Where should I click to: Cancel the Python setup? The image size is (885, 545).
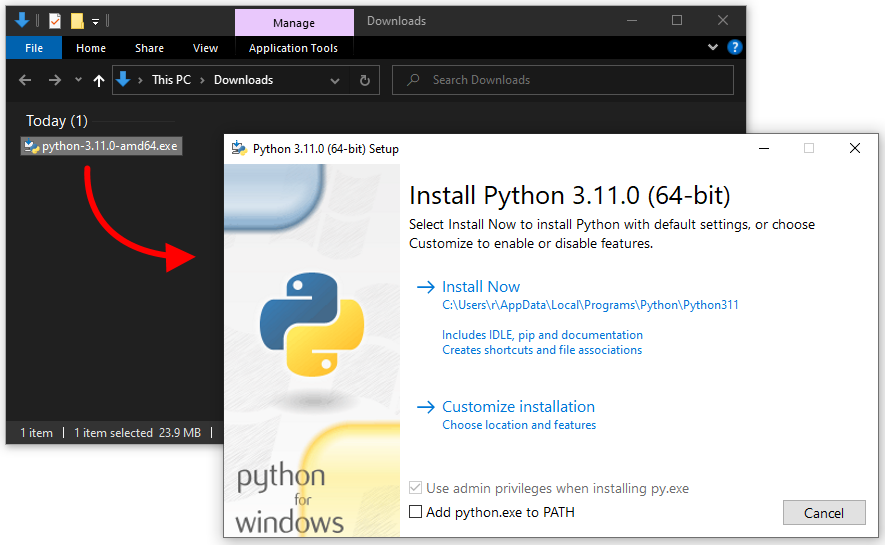pos(824,513)
